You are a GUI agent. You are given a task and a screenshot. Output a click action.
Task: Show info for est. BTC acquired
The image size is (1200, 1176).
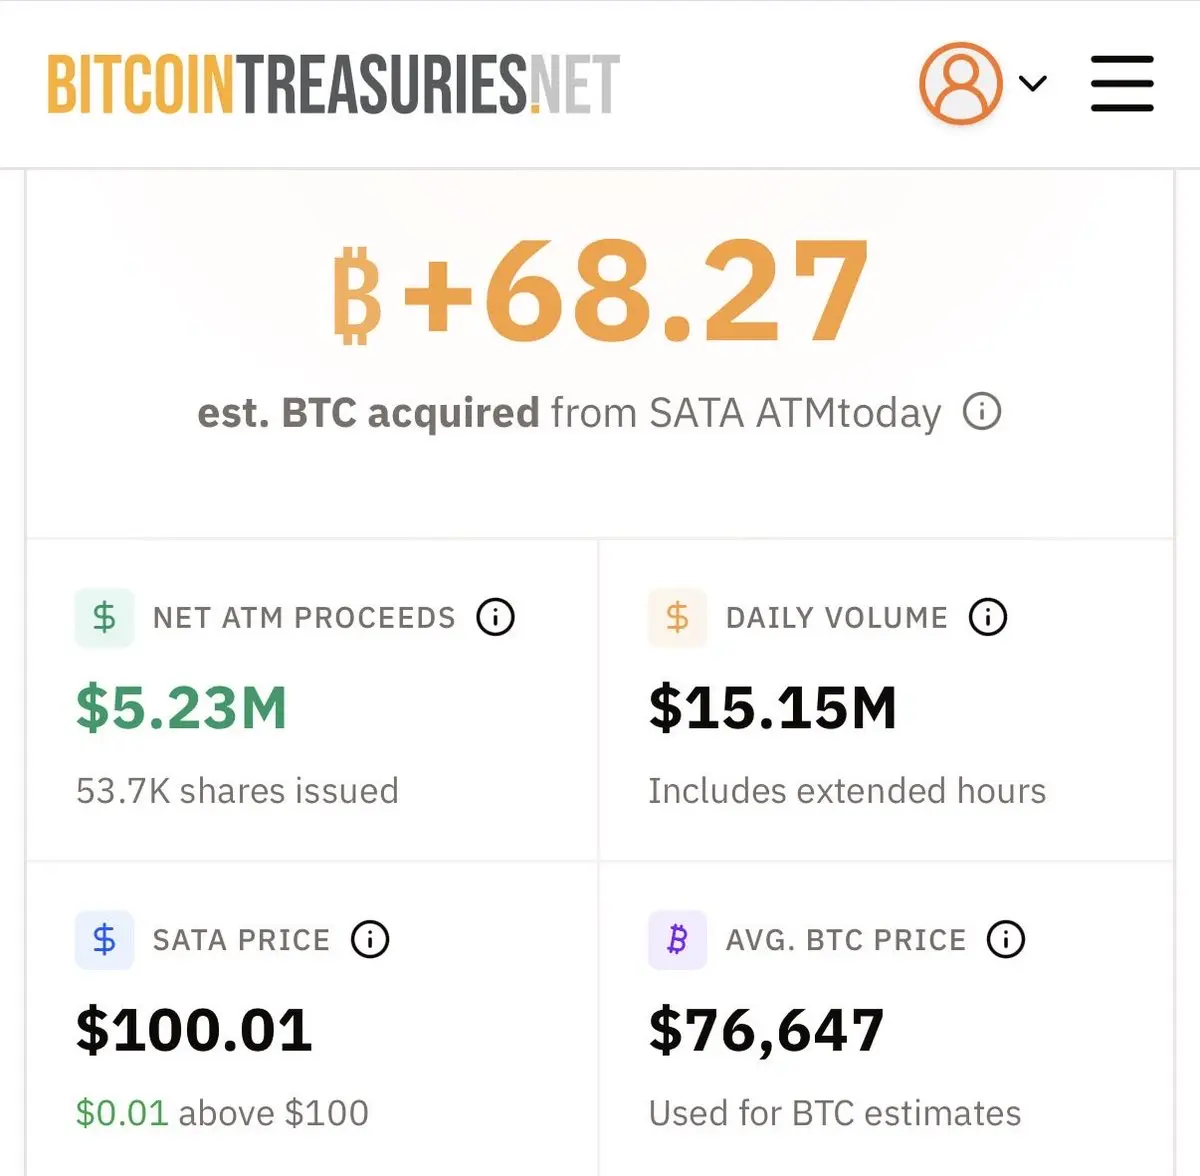point(982,411)
